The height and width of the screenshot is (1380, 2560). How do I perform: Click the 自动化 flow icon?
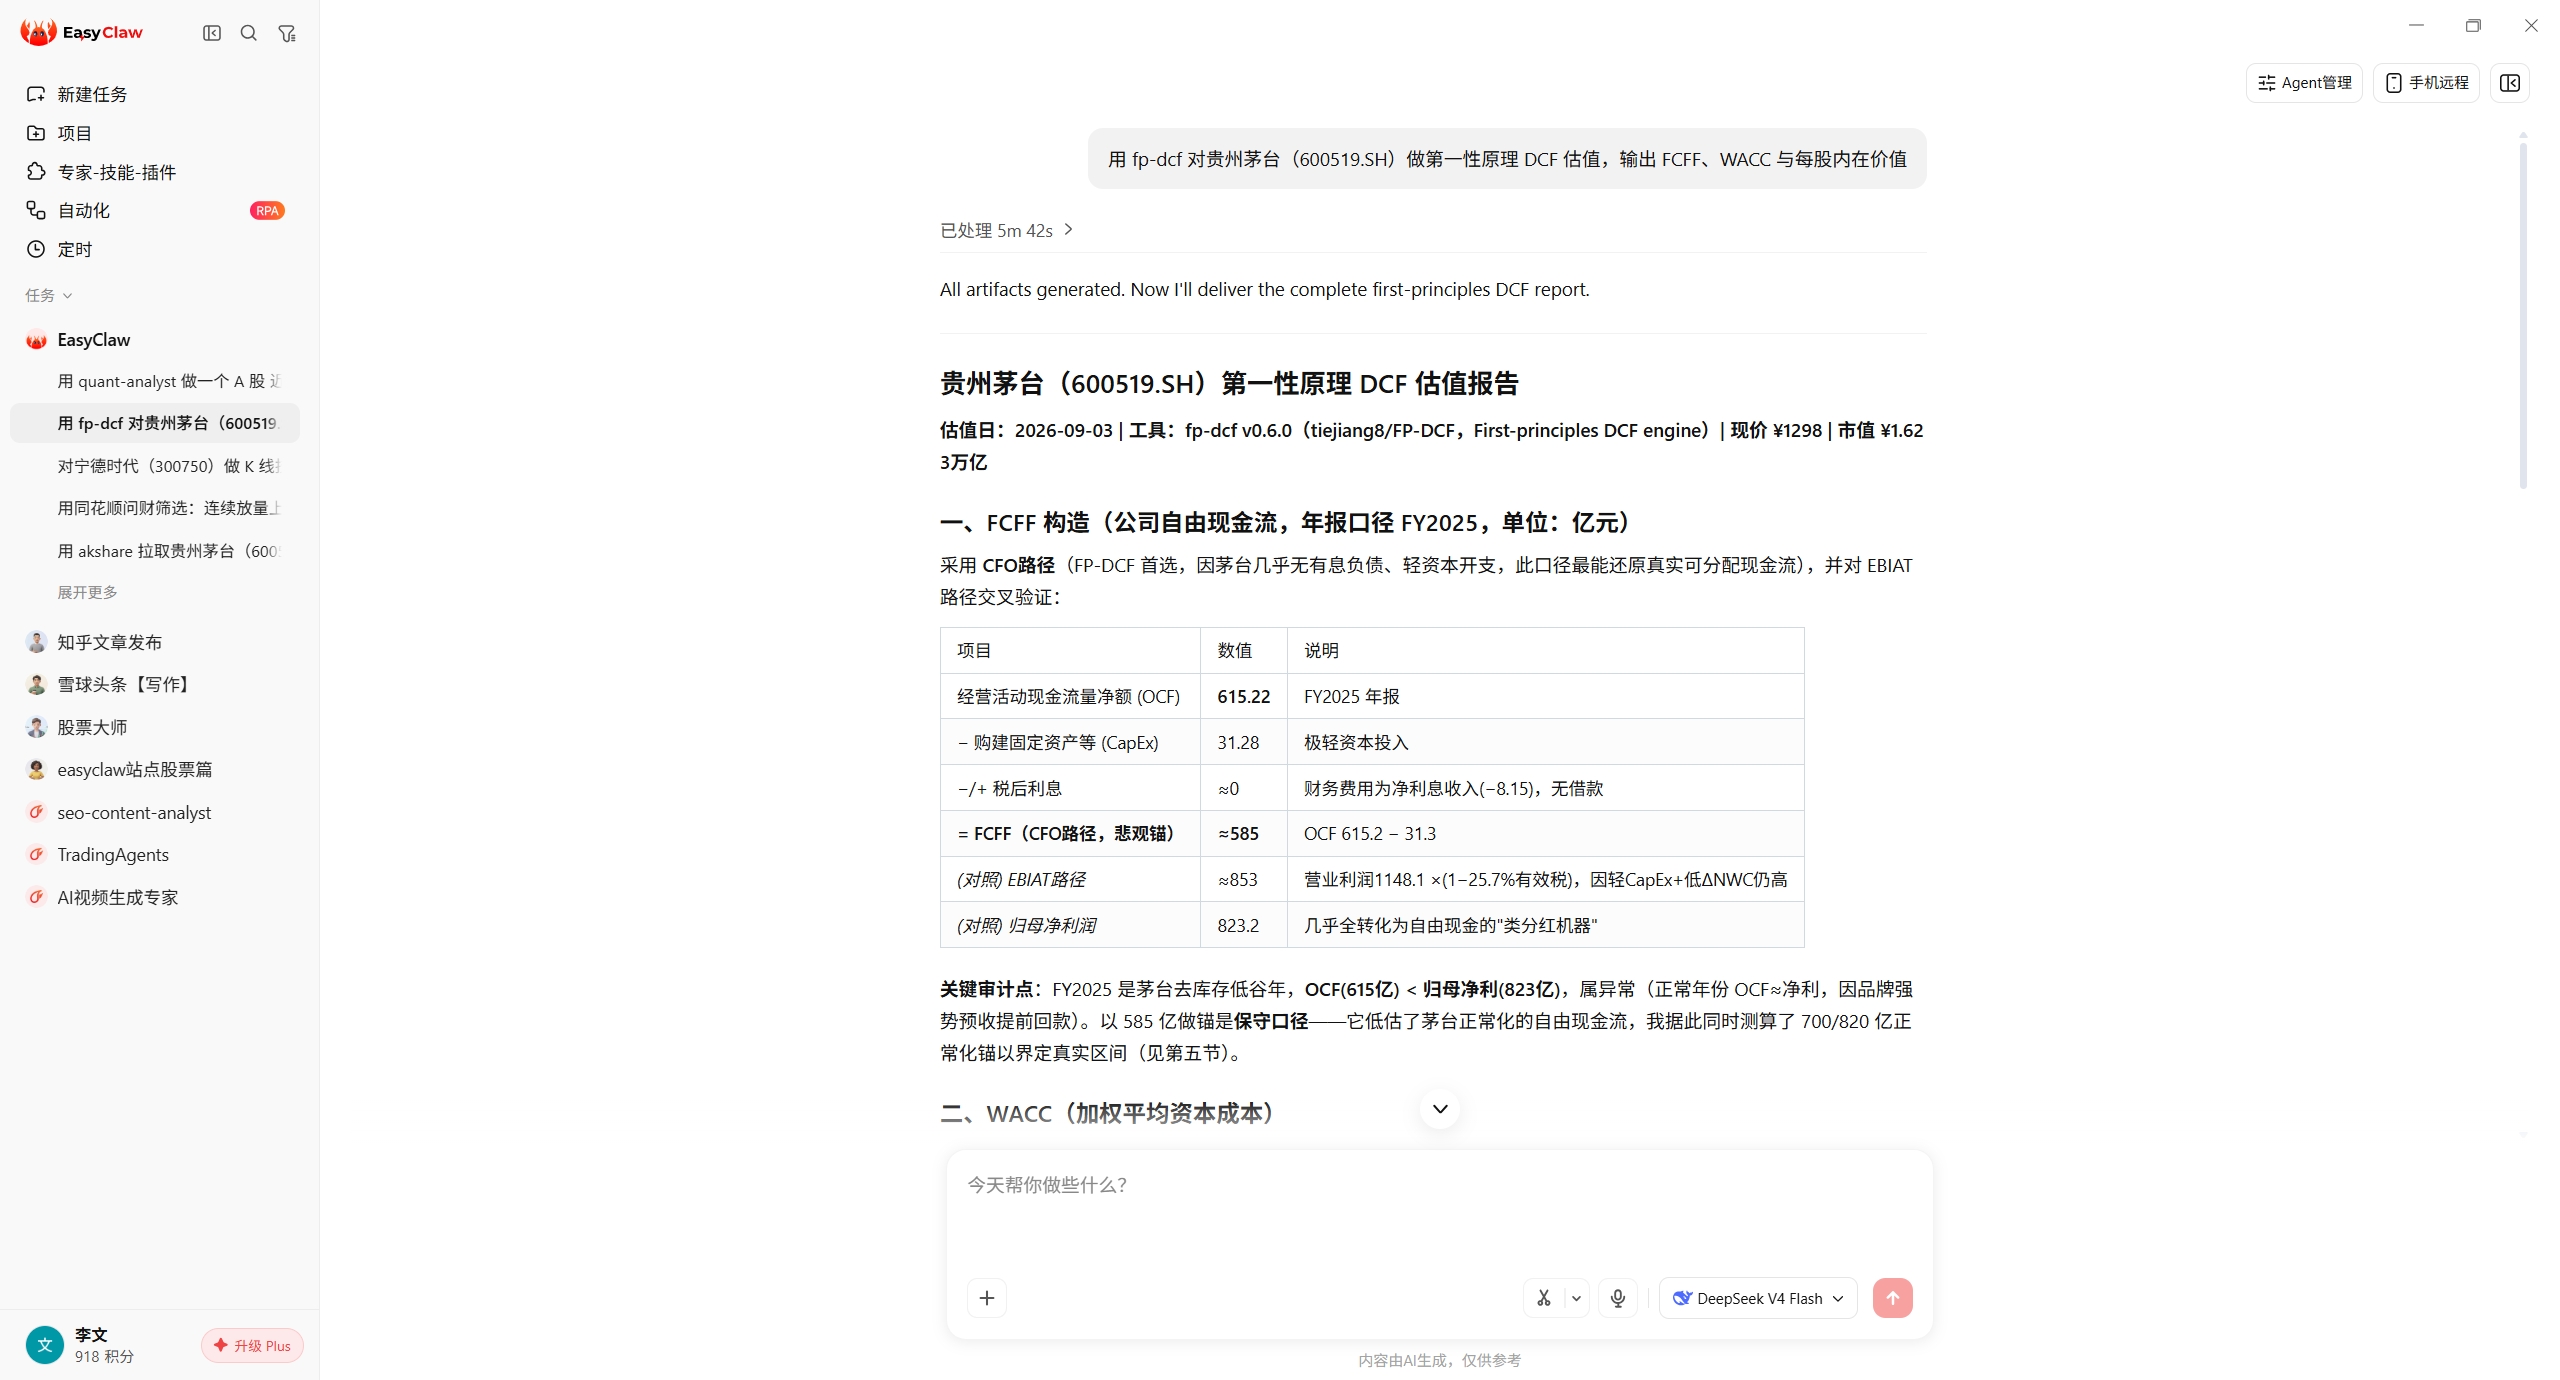36,210
